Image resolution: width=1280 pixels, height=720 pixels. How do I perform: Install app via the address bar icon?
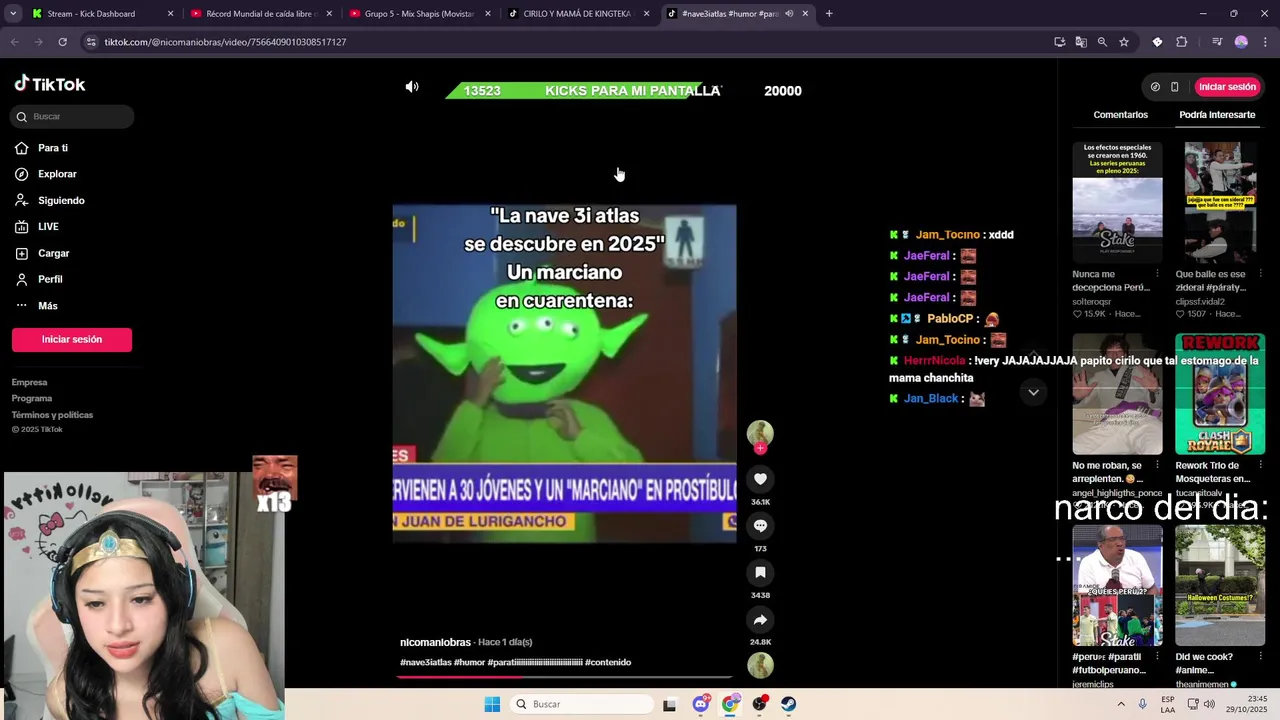pos(1059,42)
